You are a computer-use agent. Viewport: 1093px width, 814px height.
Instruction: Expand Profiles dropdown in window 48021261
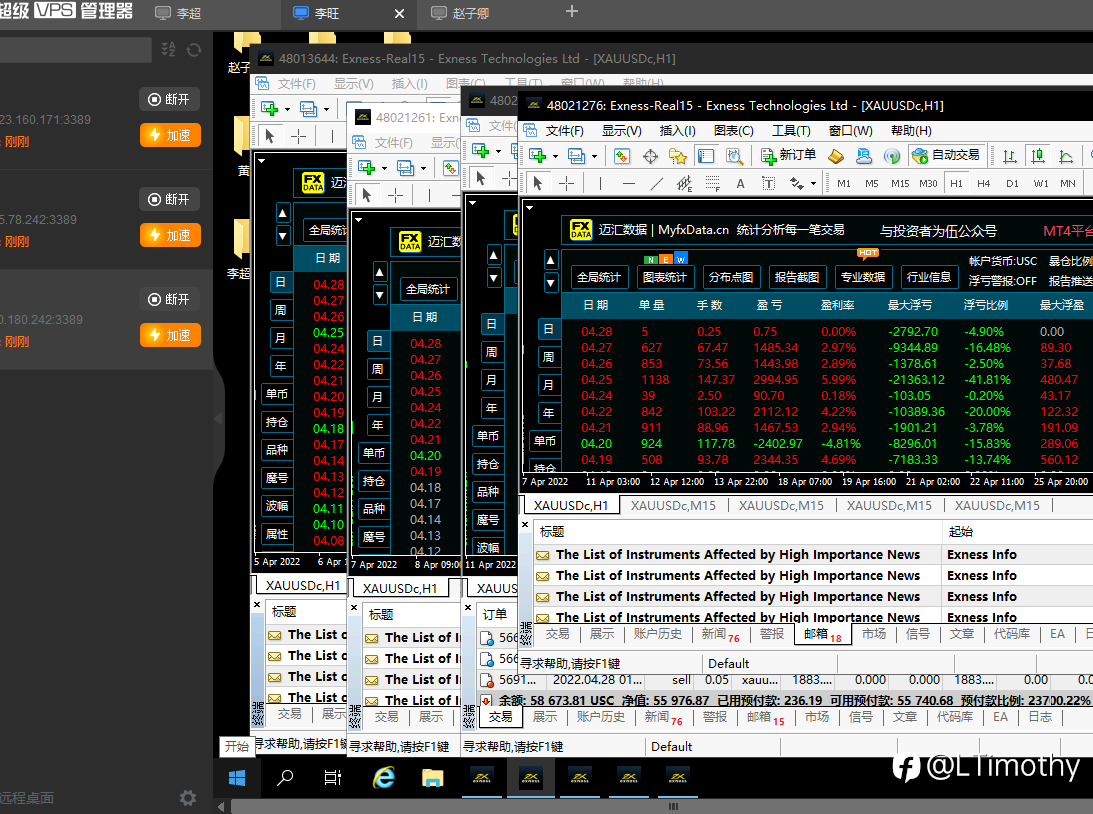pyautogui.click(x=423, y=169)
